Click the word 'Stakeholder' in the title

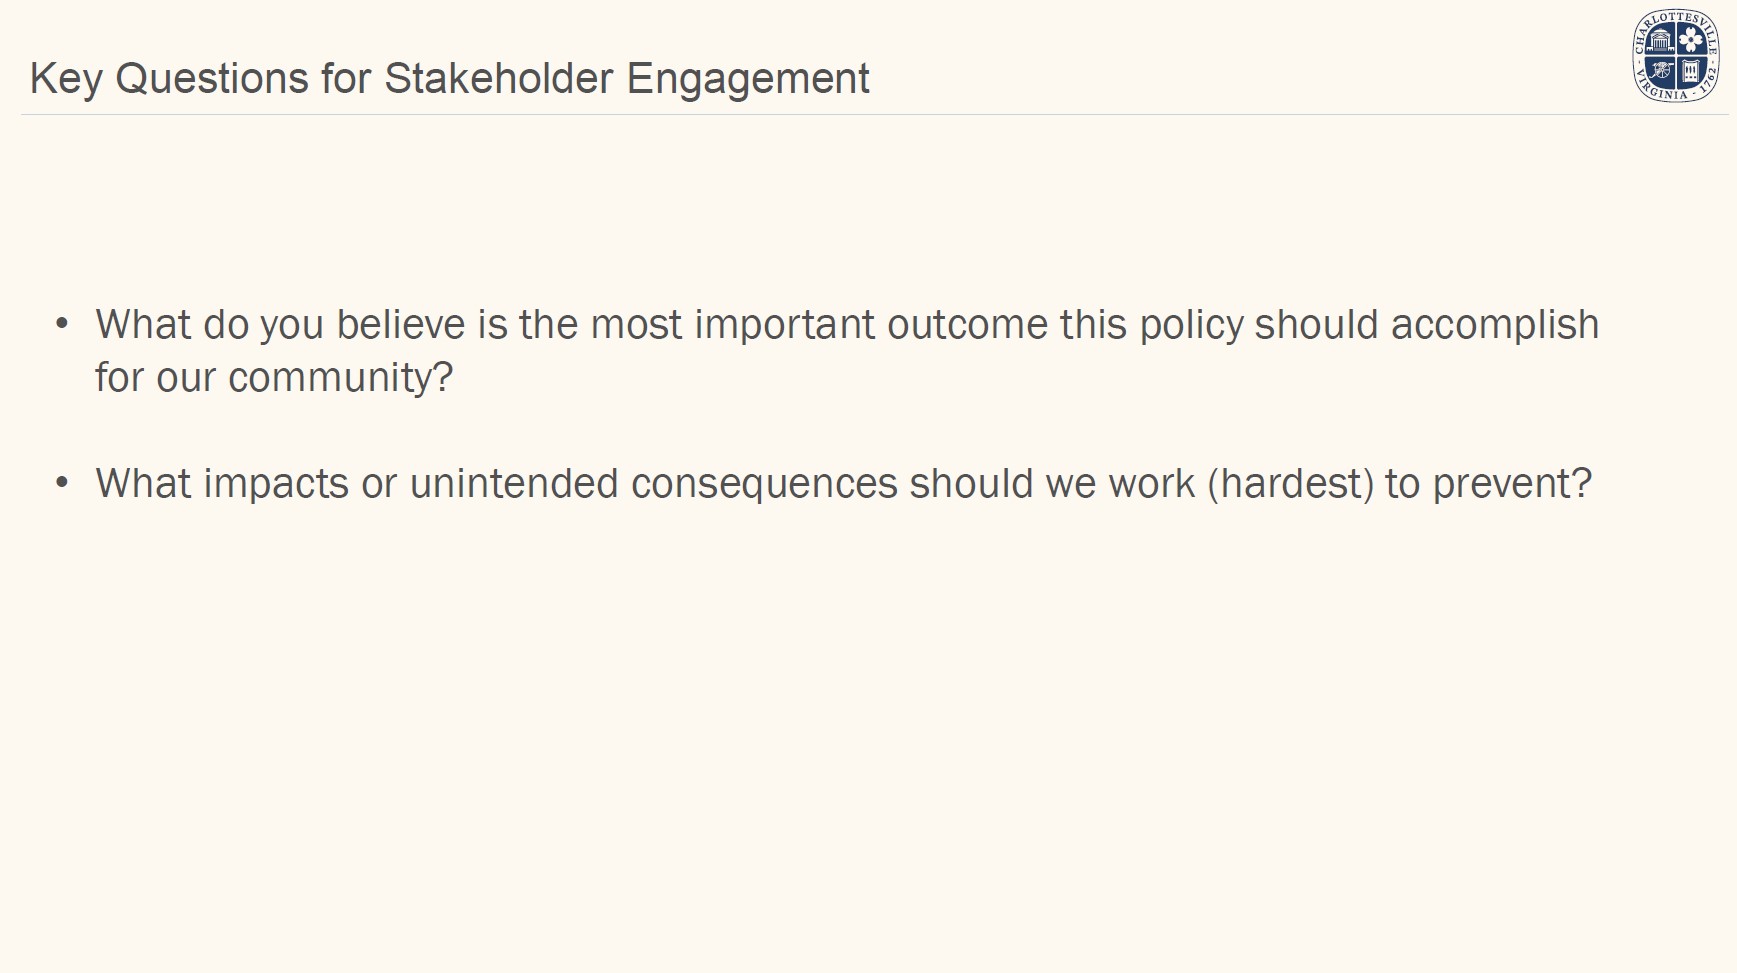(498, 79)
